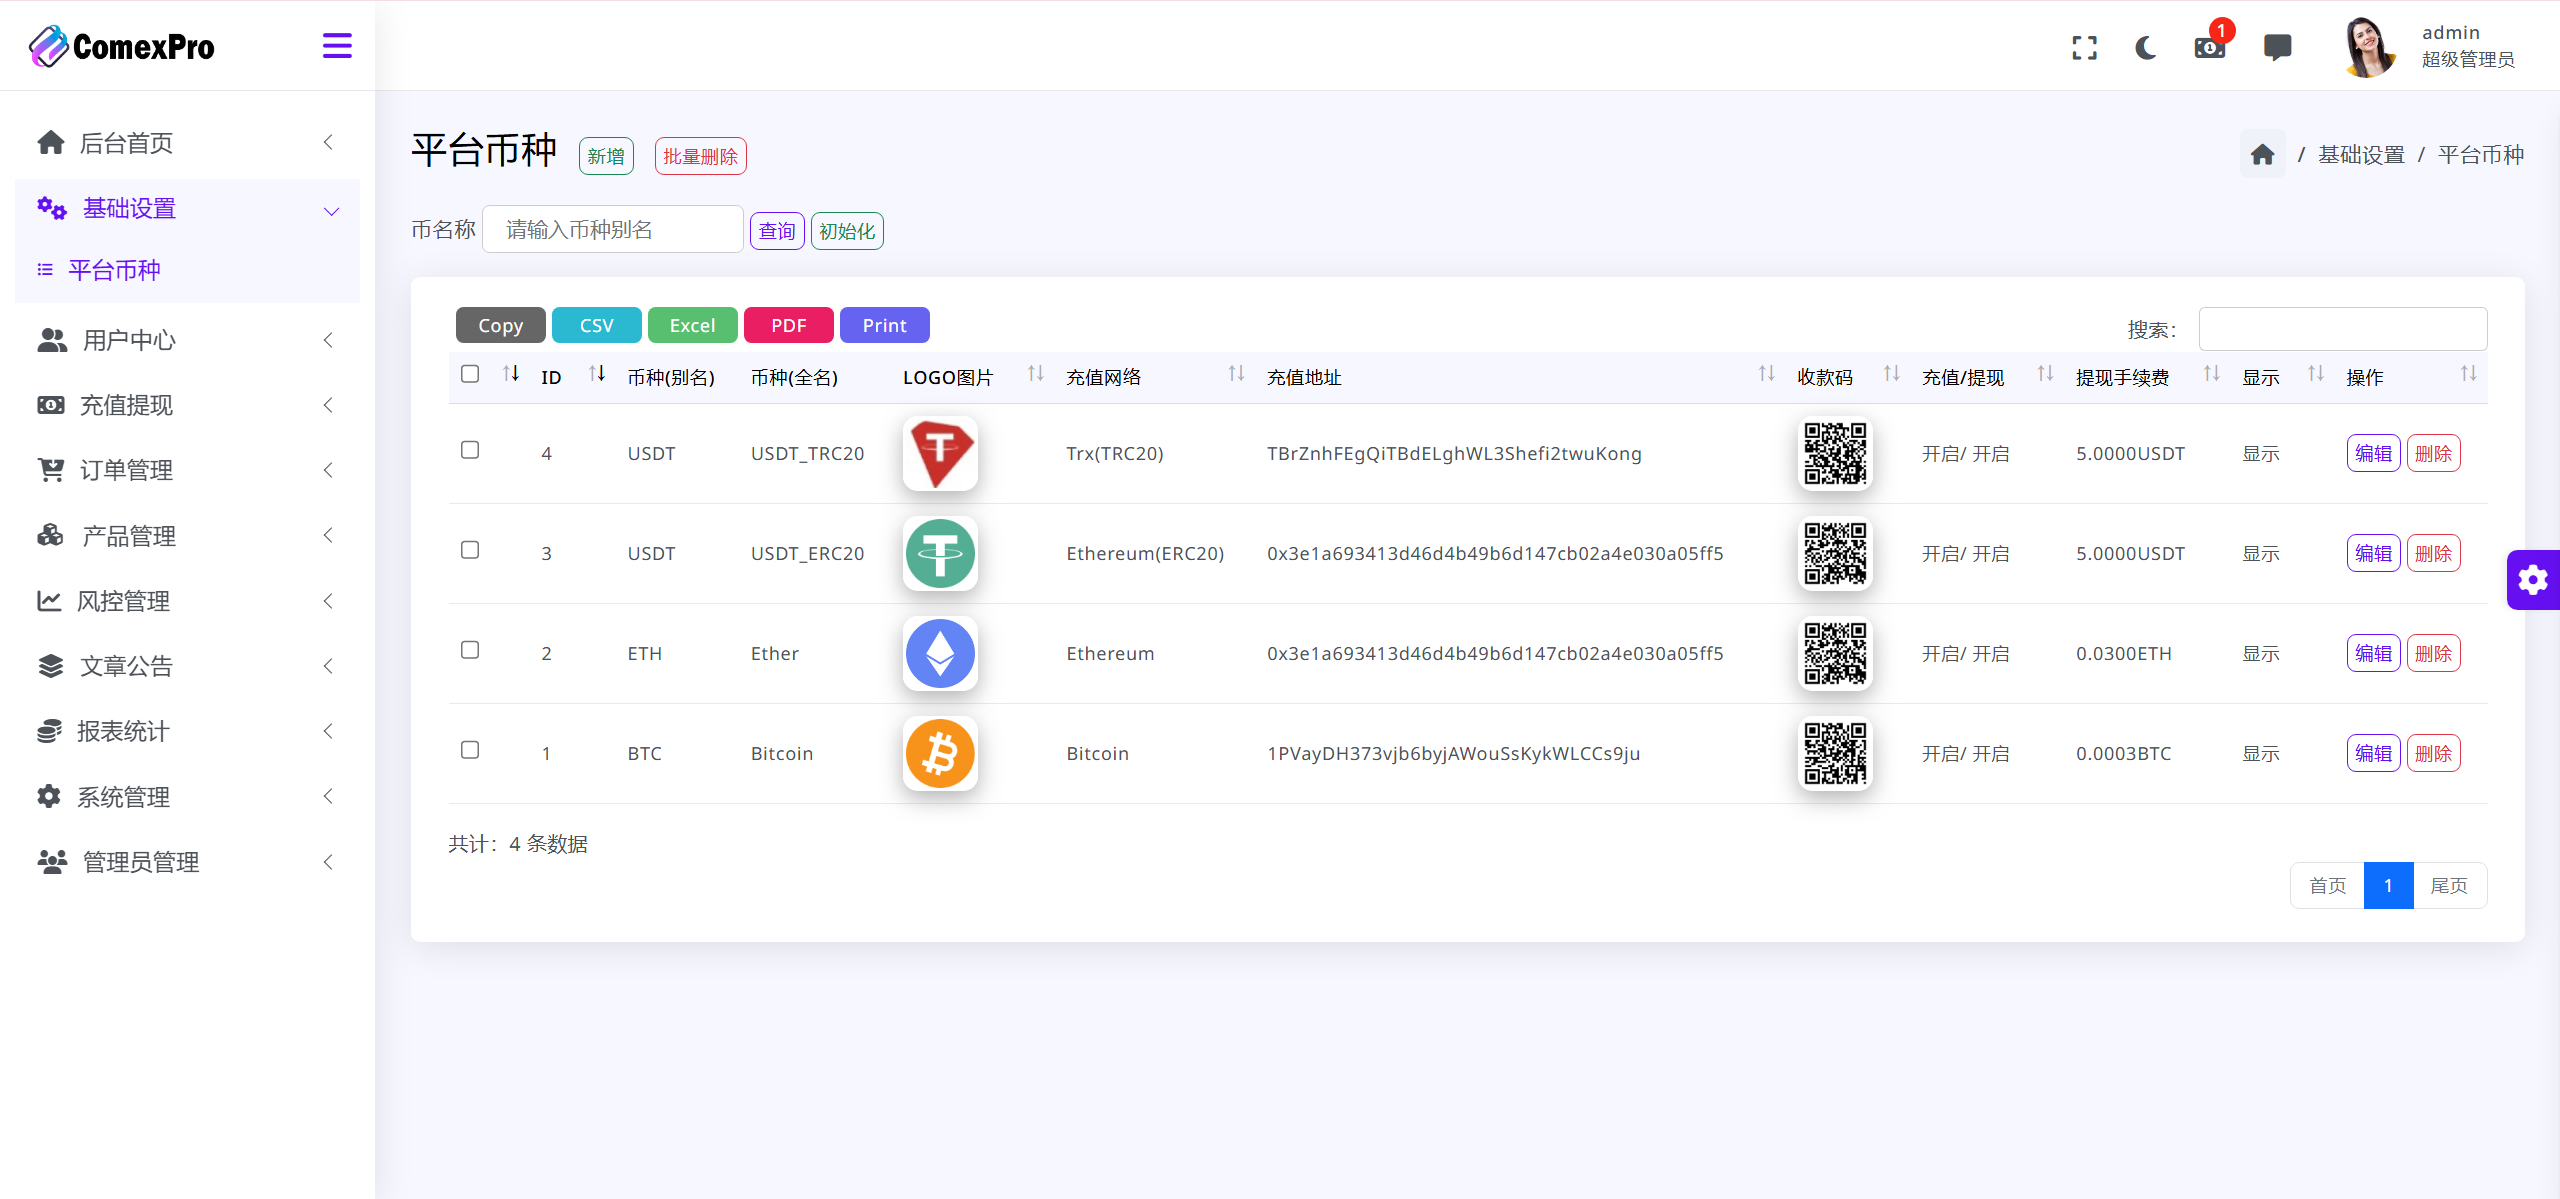The image size is (2560, 1199).
Task: Enter fullscreen mode via expand icon
Action: (2085, 48)
